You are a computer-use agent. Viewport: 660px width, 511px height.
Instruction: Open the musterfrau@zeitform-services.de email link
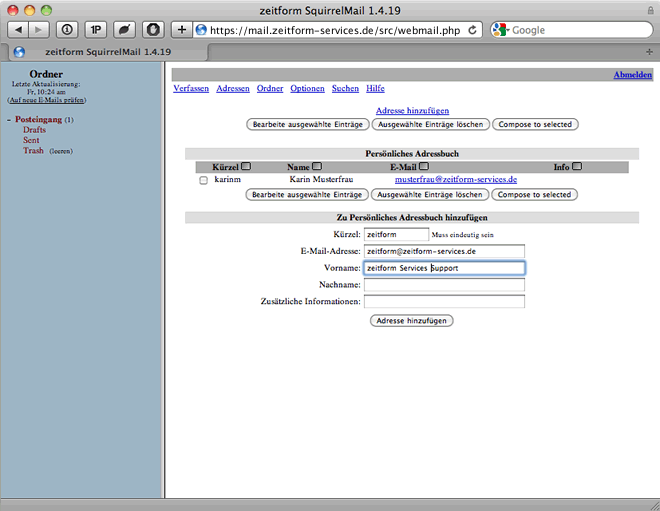456,179
